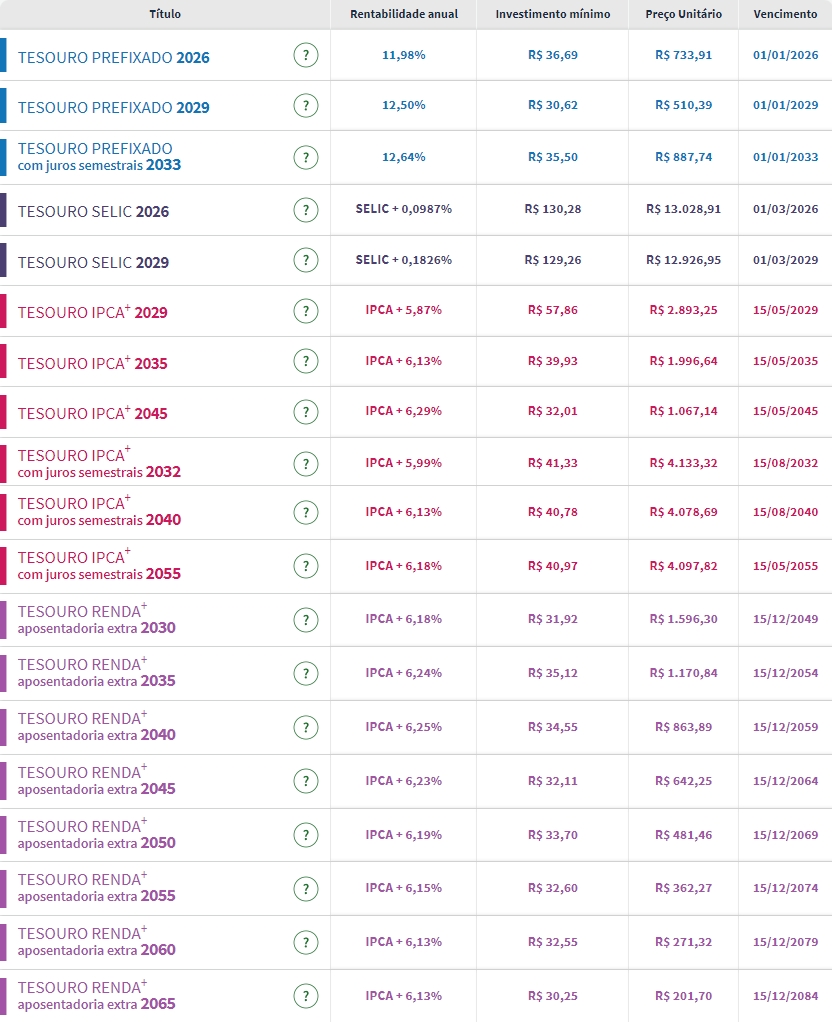This screenshot has height=1022, width=832.
Task: Open help icon for Tesouro Selic 2026
Action: [x=306, y=210]
